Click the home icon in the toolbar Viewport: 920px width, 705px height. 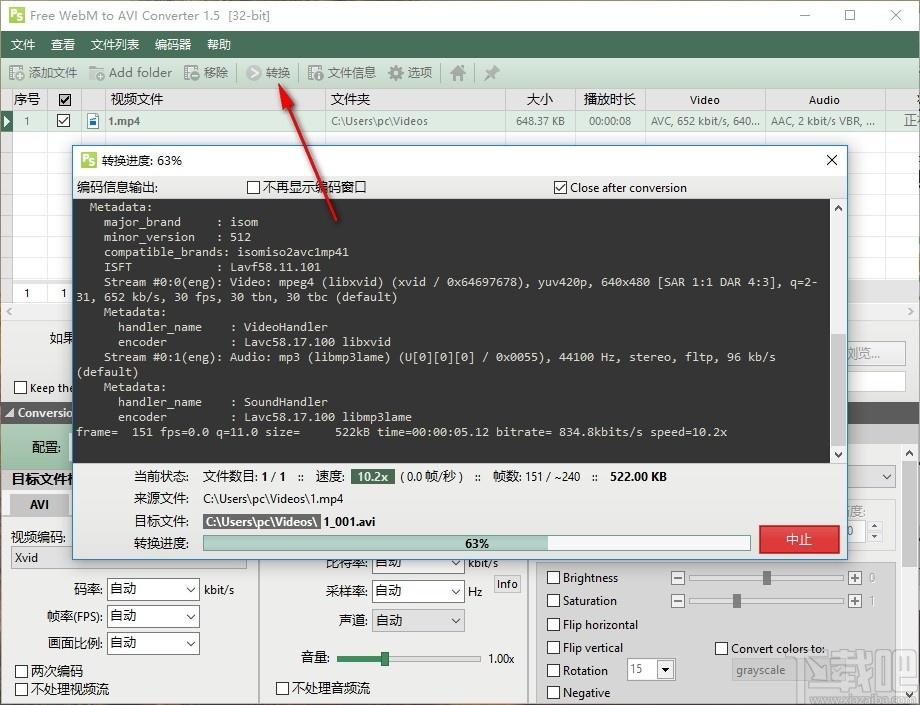(458, 73)
